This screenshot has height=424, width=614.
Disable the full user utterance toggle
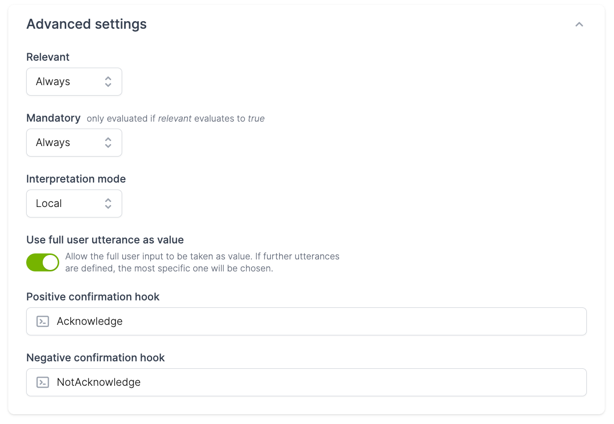pyautogui.click(x=43, y=262)
